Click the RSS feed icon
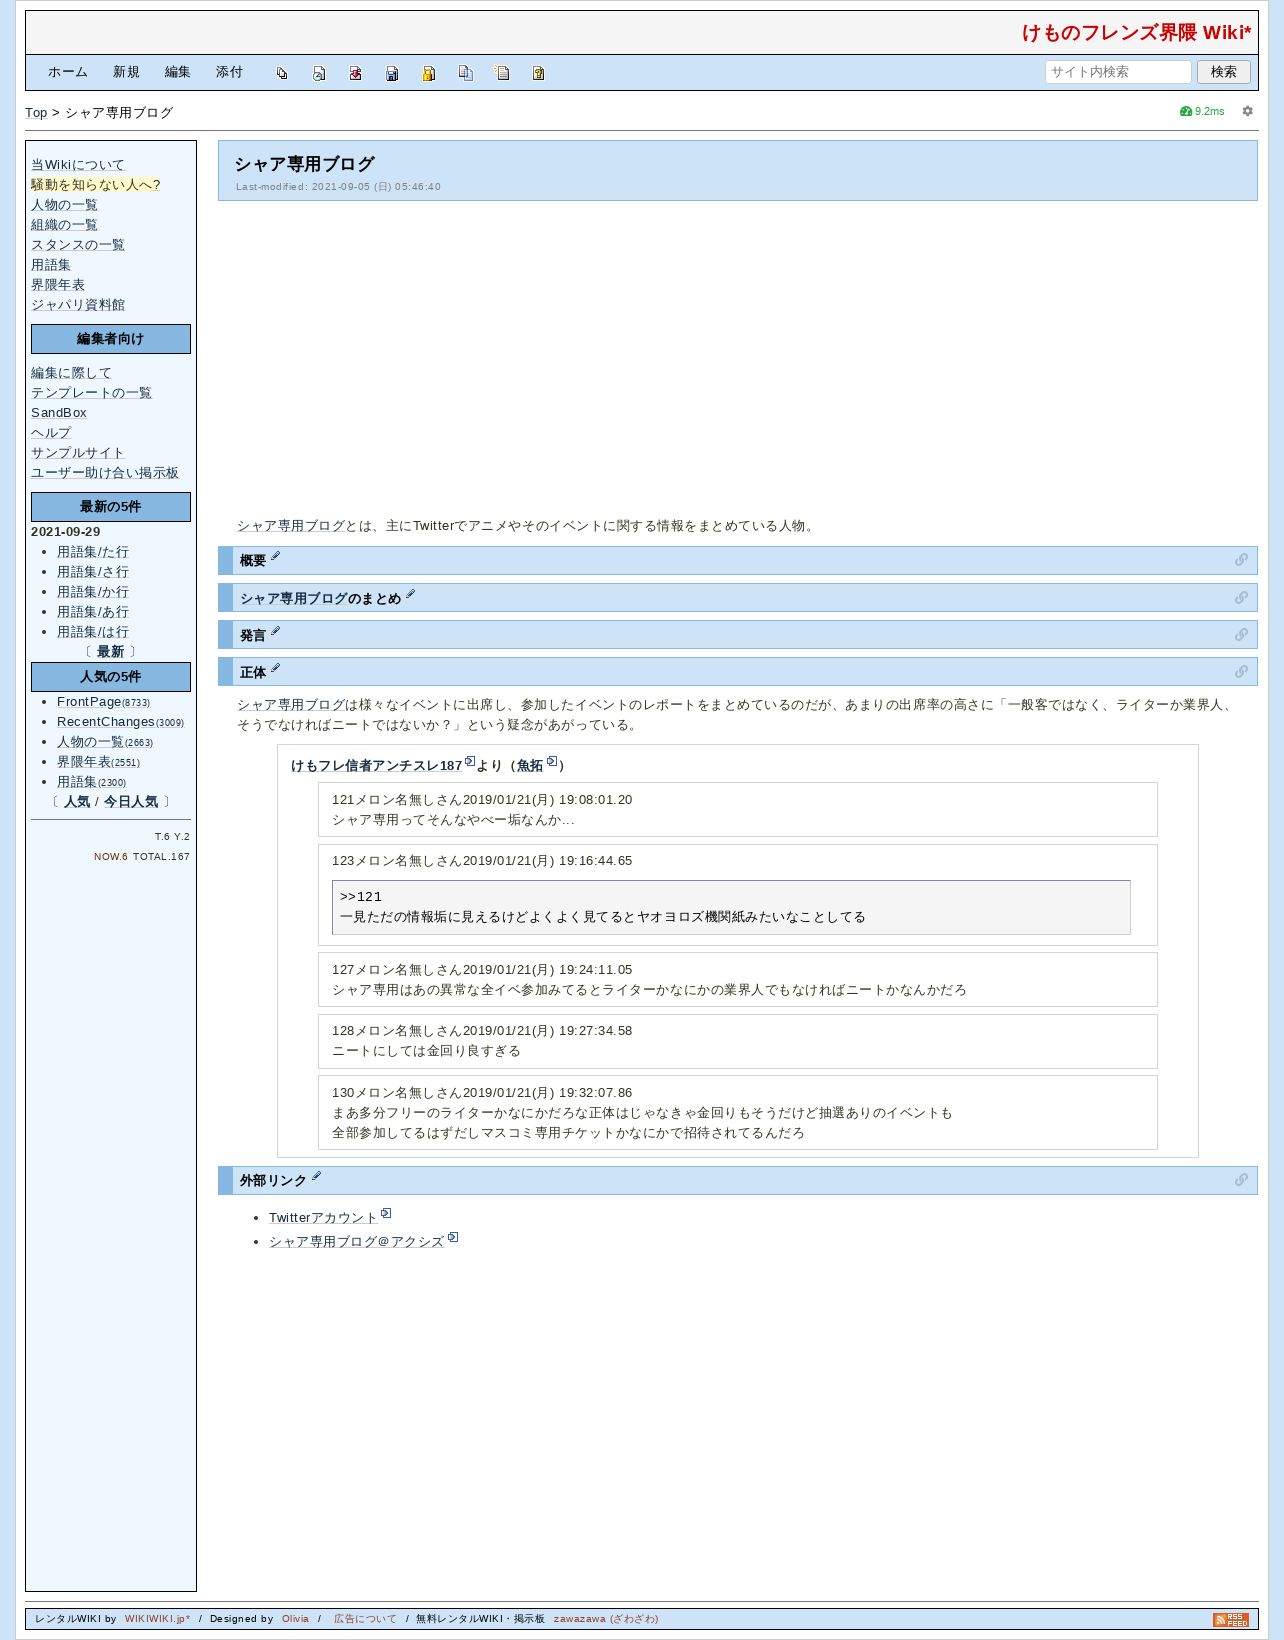This screenshot has width=1284, height=1640. [1231, 1619]
